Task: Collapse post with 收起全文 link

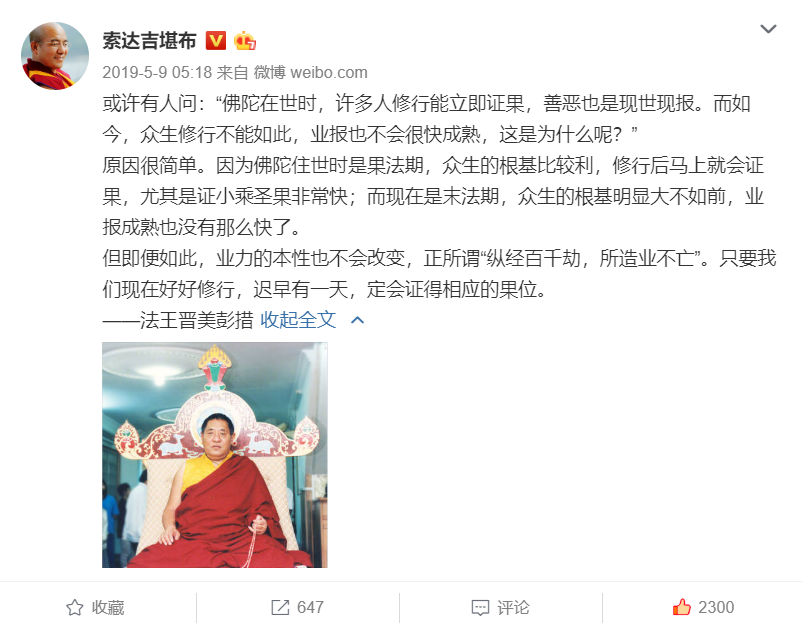Action: pyautogui.click(x=298, y=320)
